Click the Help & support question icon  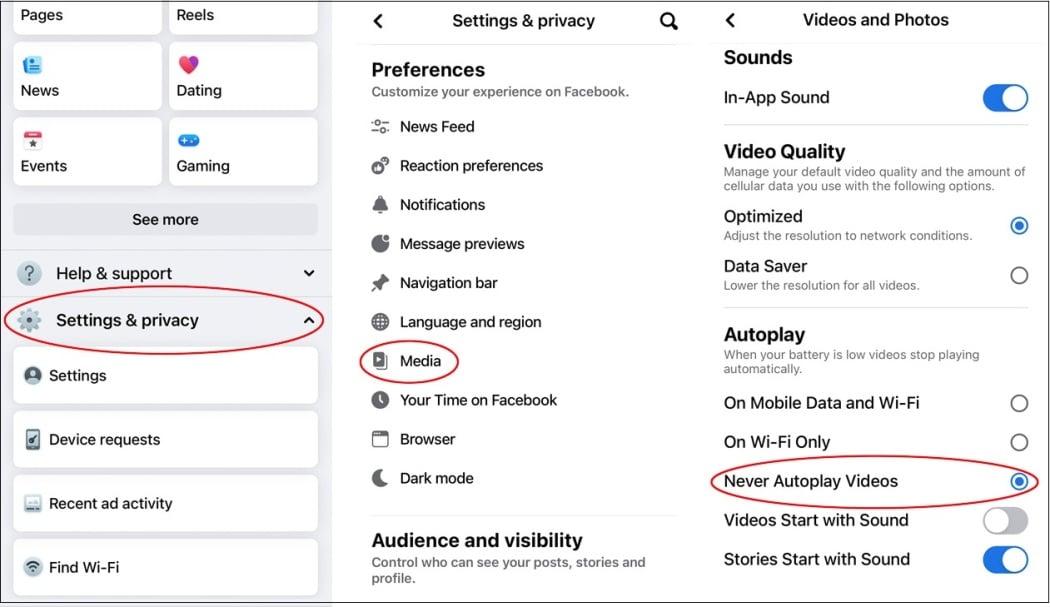click(29, 273)
